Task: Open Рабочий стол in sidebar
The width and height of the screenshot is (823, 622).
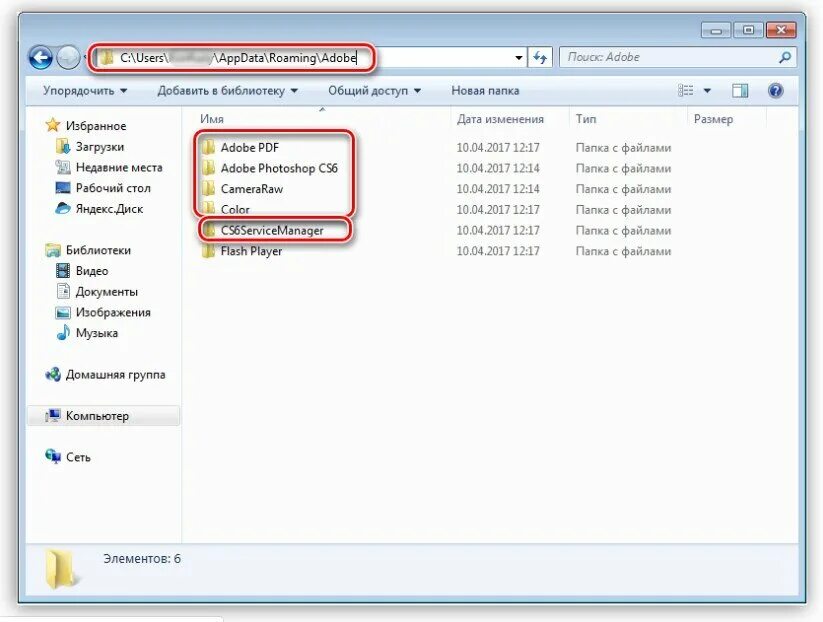Action: (x=103, y=188)
